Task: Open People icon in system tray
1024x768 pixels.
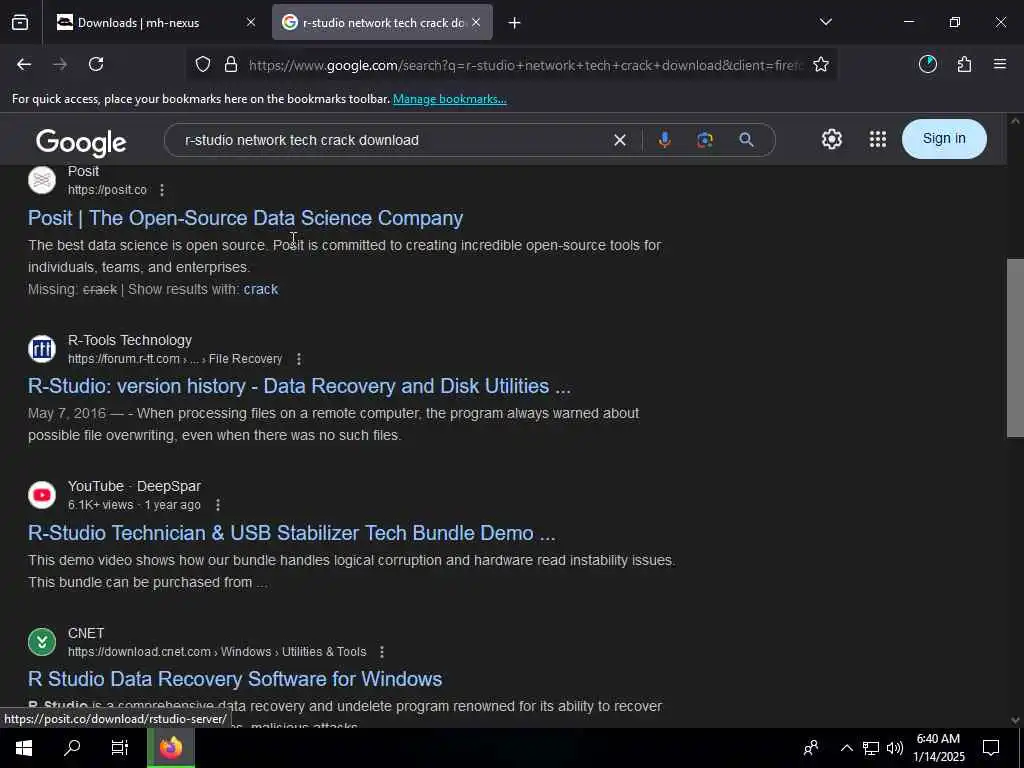Action: 811,748
